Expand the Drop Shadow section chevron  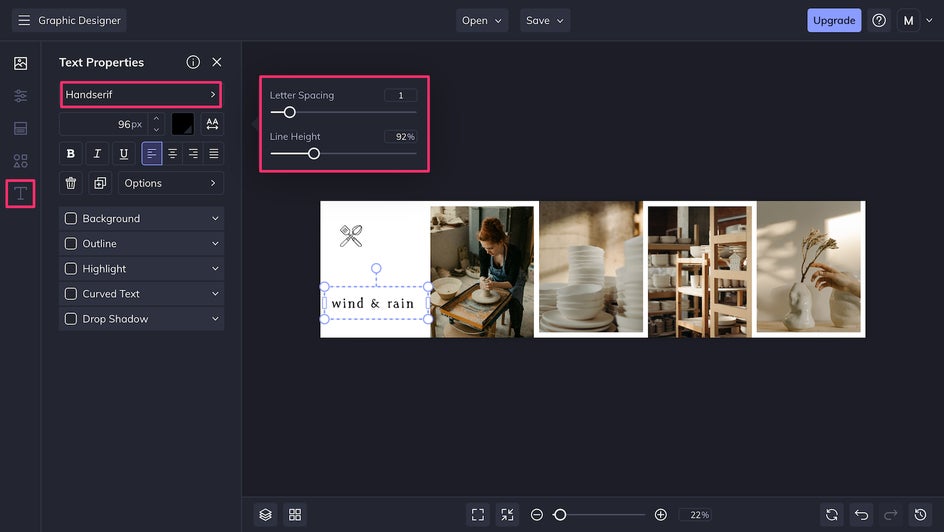click(x=215, y=319)
